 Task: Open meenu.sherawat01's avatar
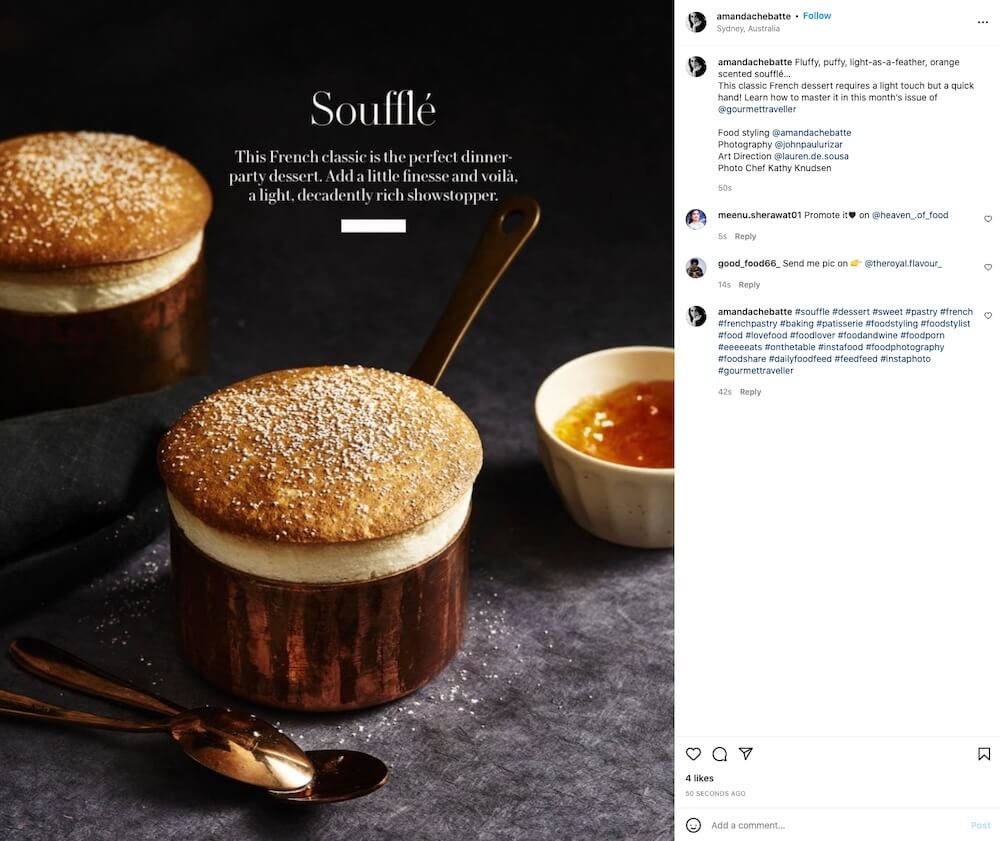pos(696,219)
